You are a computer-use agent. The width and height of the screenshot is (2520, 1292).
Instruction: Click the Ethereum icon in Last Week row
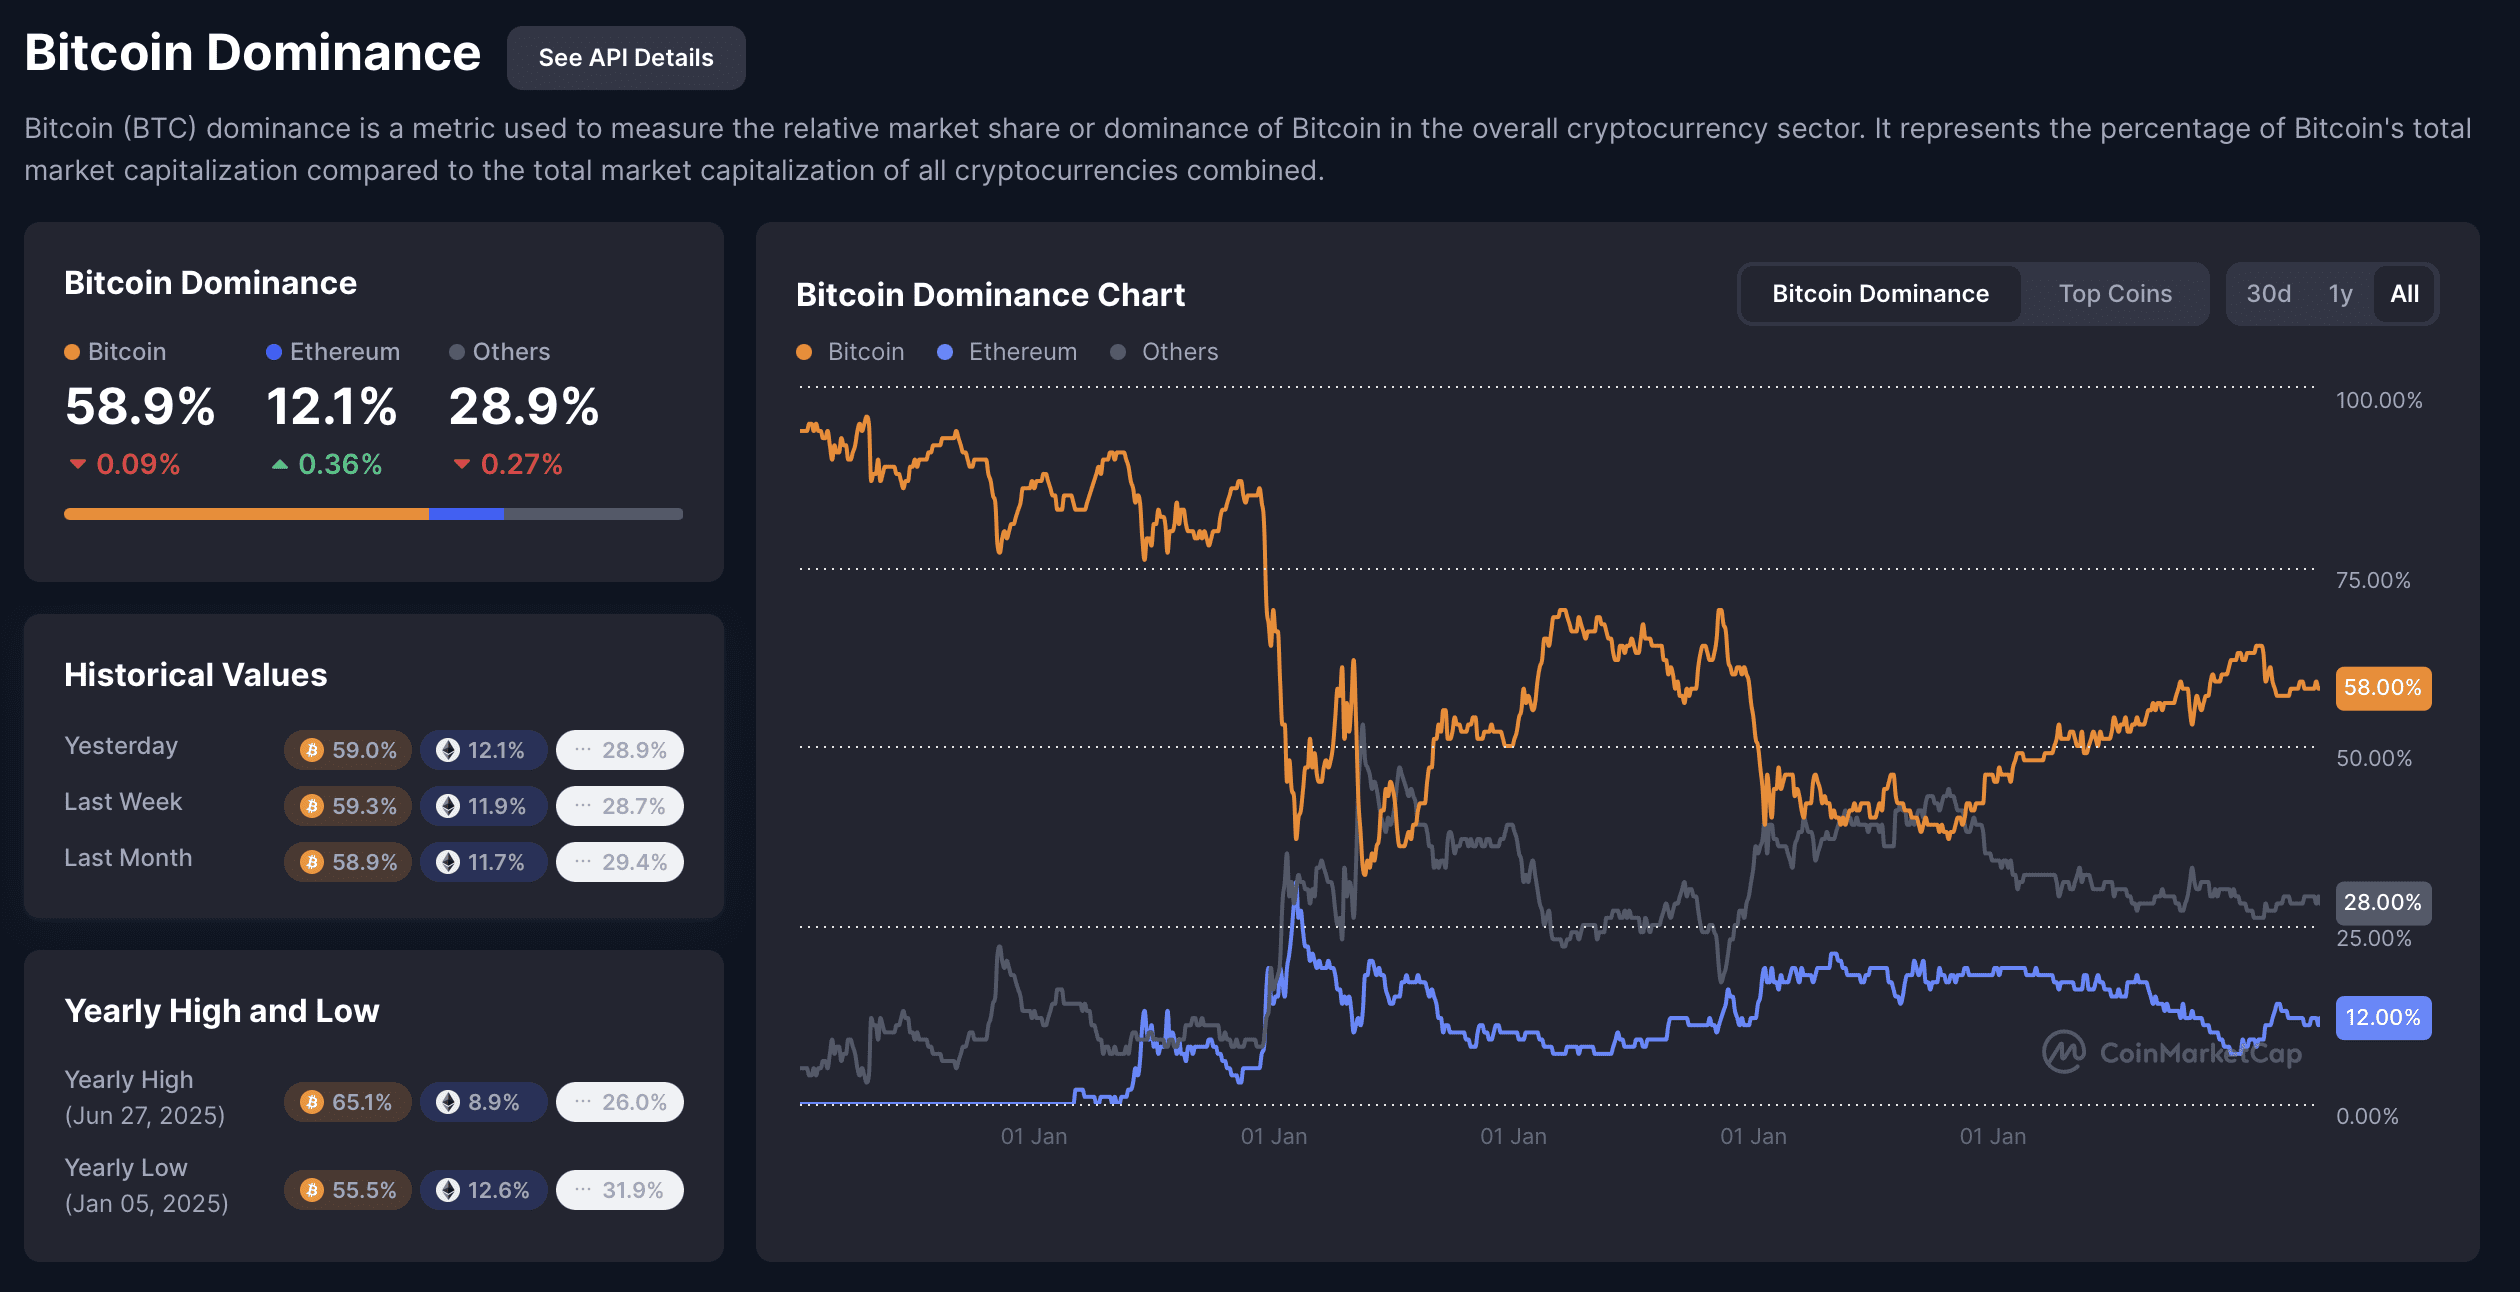point(448,806)
